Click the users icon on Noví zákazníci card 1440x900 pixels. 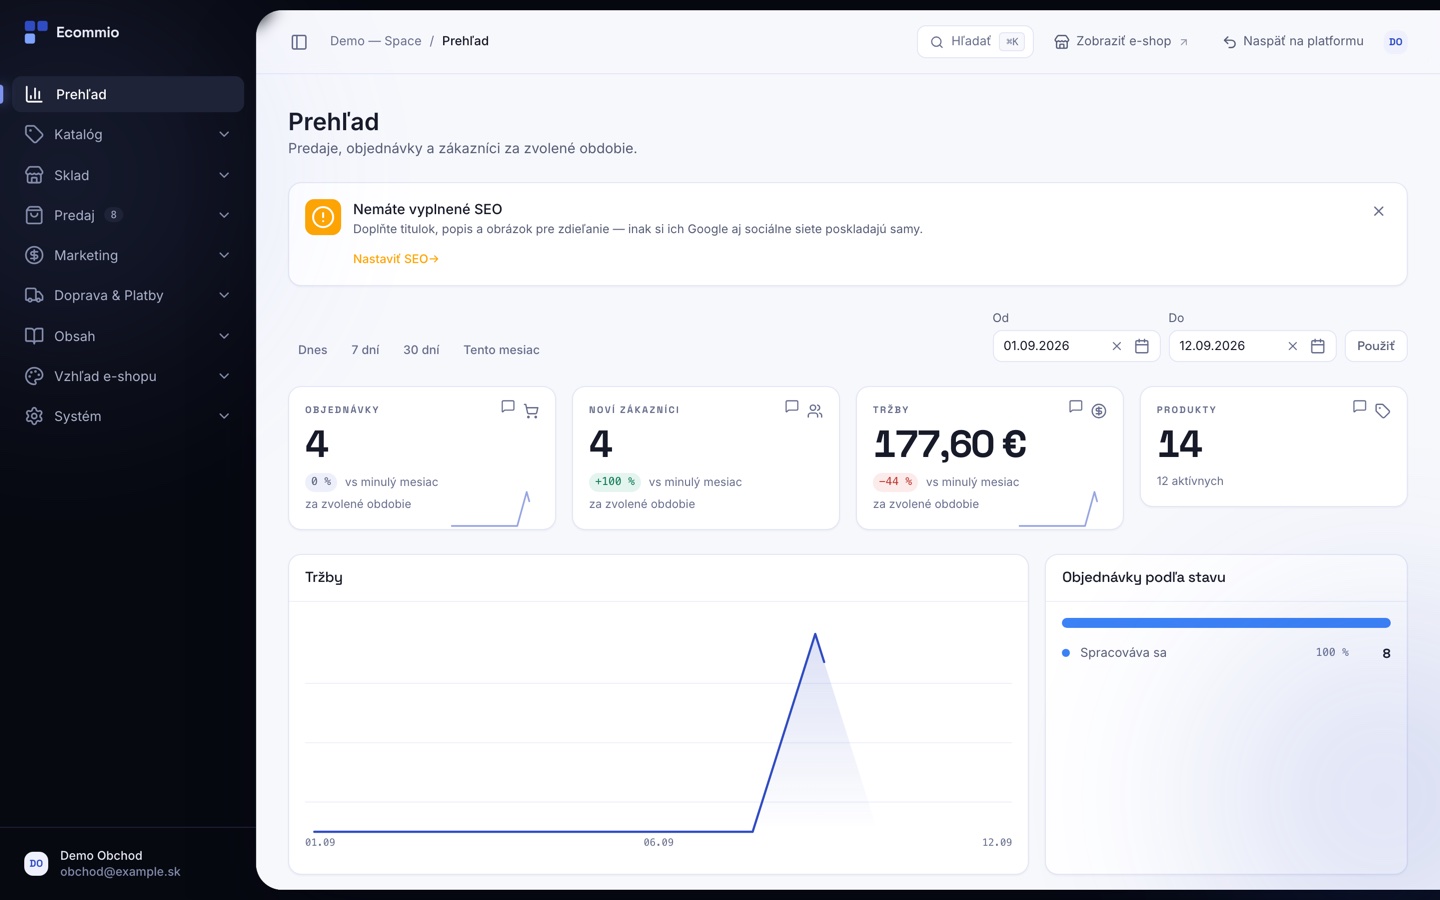[815, 411]
